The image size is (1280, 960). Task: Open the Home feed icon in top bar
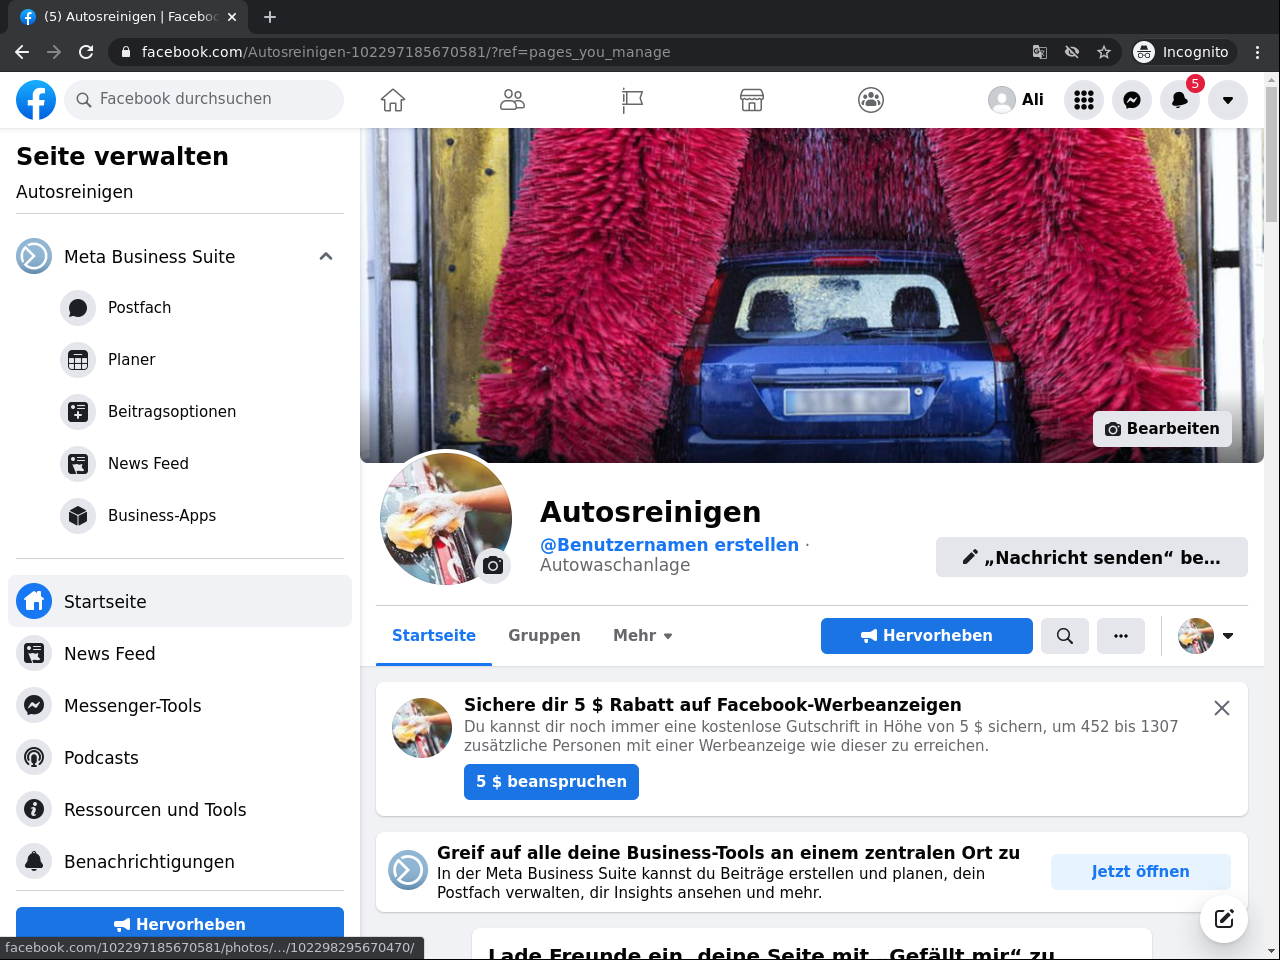[393, 100]
